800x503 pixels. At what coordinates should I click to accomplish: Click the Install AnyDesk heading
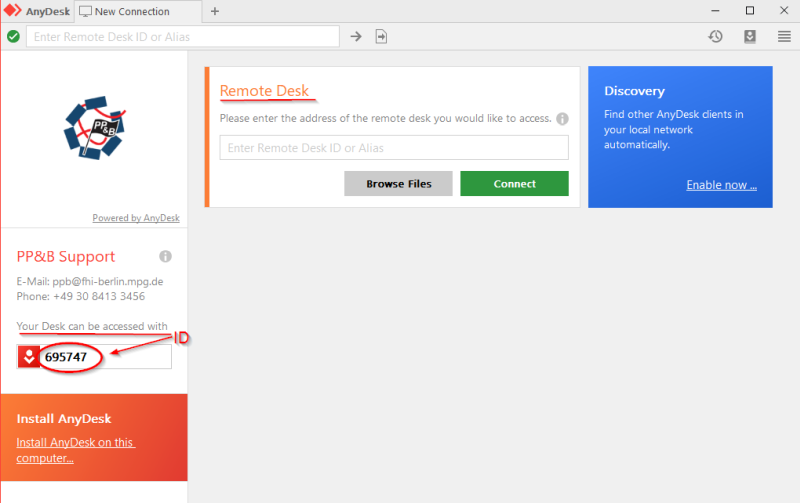coord(64,419)
